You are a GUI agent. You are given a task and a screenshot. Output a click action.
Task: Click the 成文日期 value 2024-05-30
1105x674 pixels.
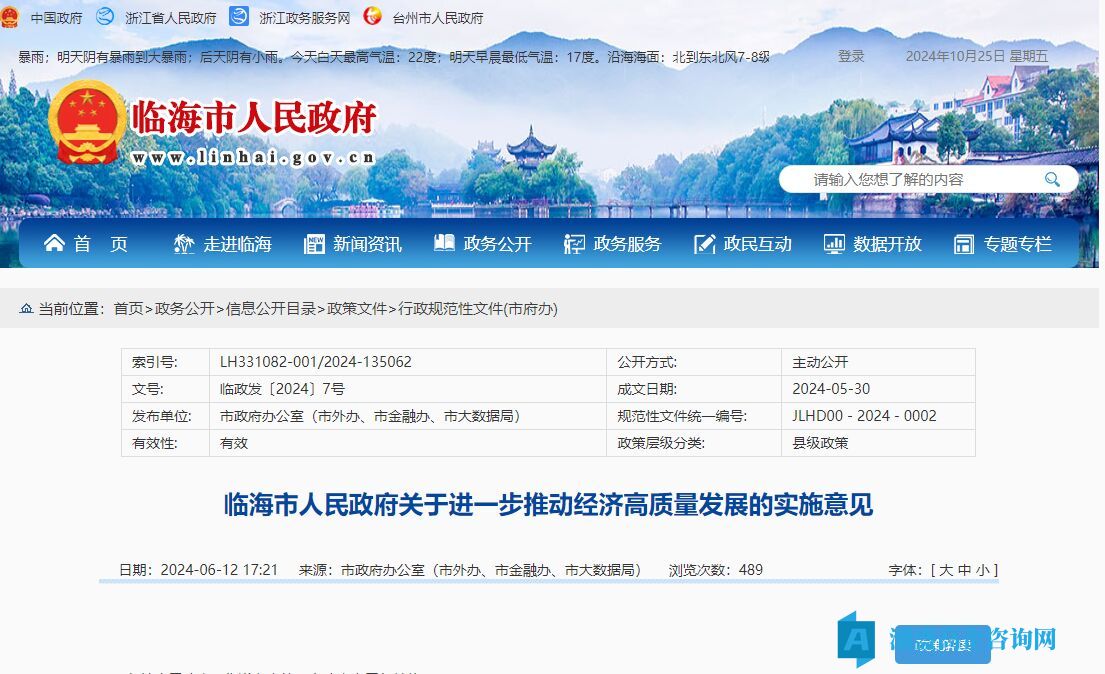click(x=831, y=389)
